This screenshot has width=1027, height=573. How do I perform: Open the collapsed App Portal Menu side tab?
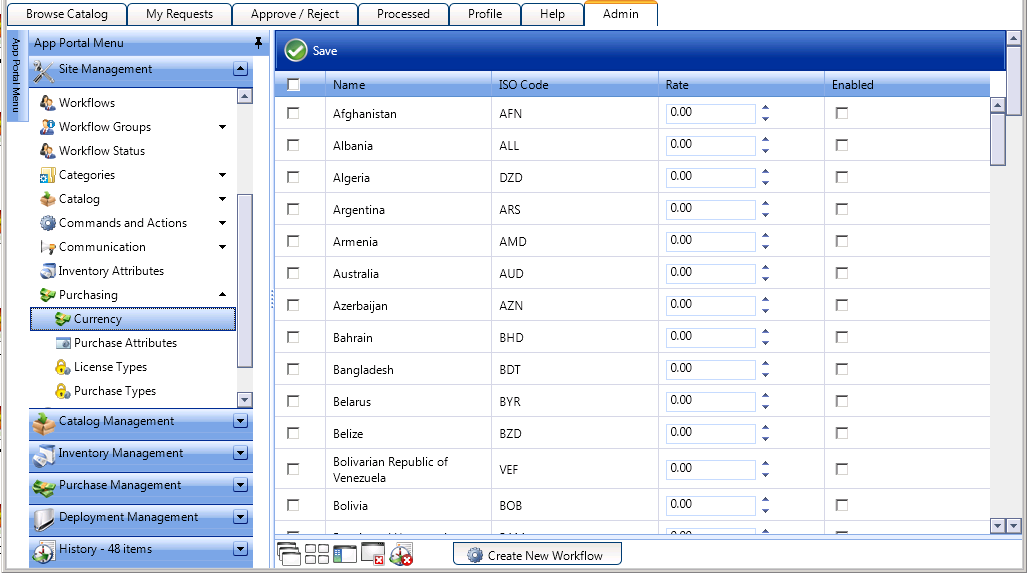17,75
